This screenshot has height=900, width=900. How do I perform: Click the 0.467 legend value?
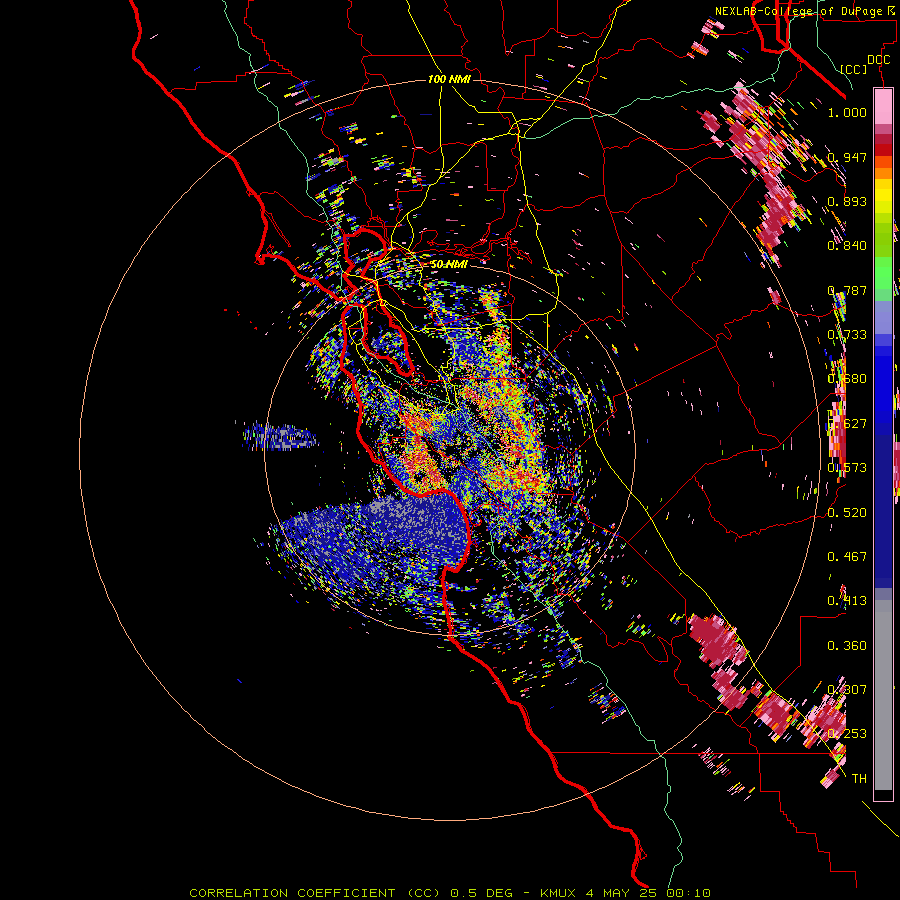point(847,557)
